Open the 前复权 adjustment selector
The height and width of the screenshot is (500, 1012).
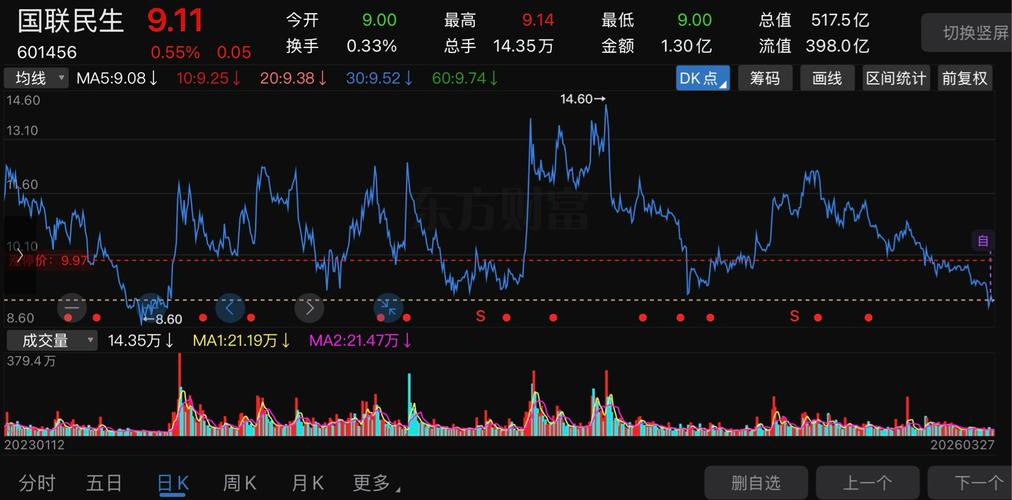tap(965, 79)
